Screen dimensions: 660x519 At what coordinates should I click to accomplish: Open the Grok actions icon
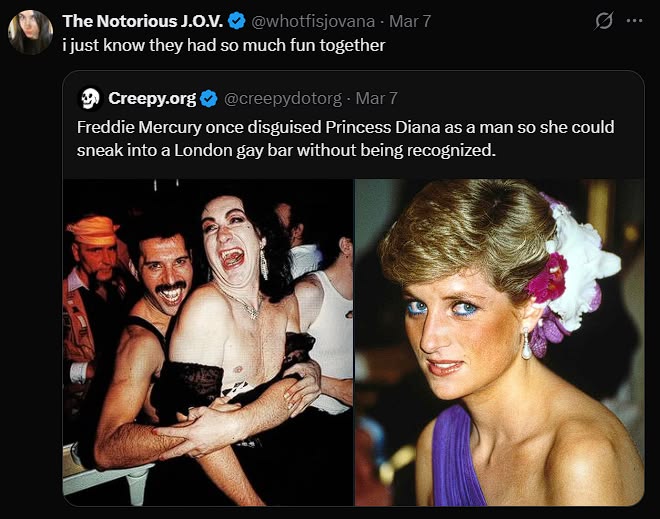click(x=604, y=20)
